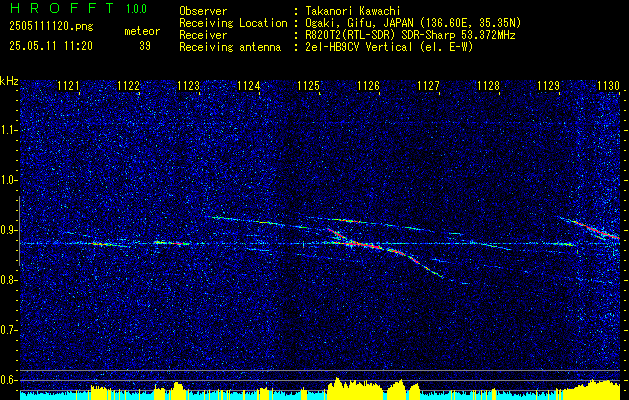Click the Observer name Takanori Kawachi
Image resolution: width=629 pixels, height=400 pixels.
(x=353, y=11)
